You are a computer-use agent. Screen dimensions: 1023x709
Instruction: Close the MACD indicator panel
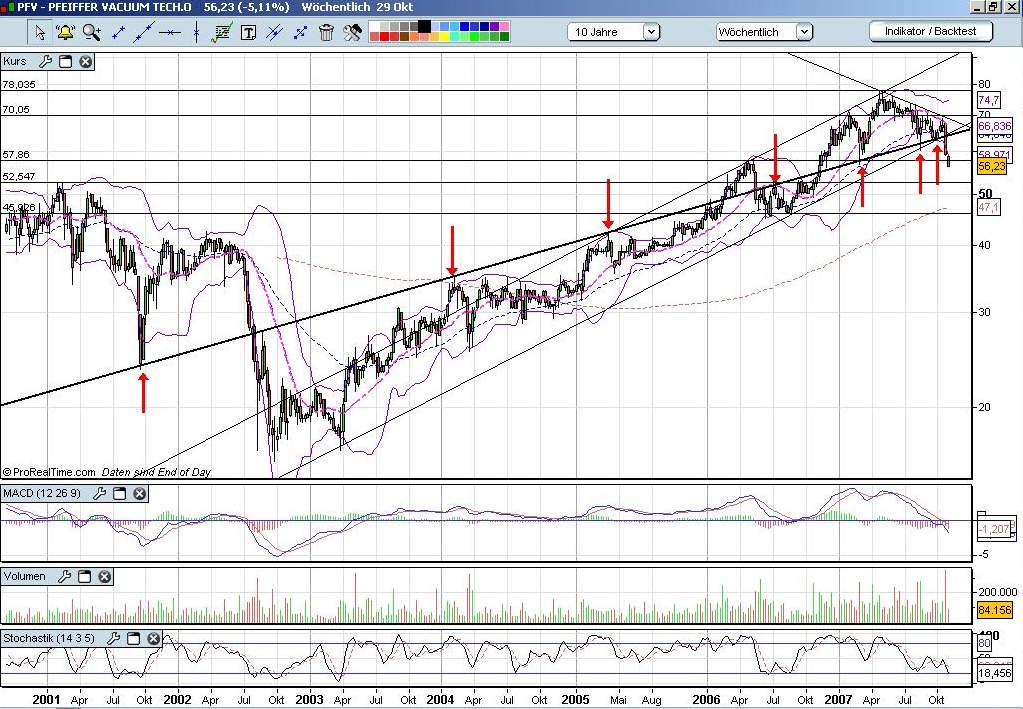(x=140, y=493)
